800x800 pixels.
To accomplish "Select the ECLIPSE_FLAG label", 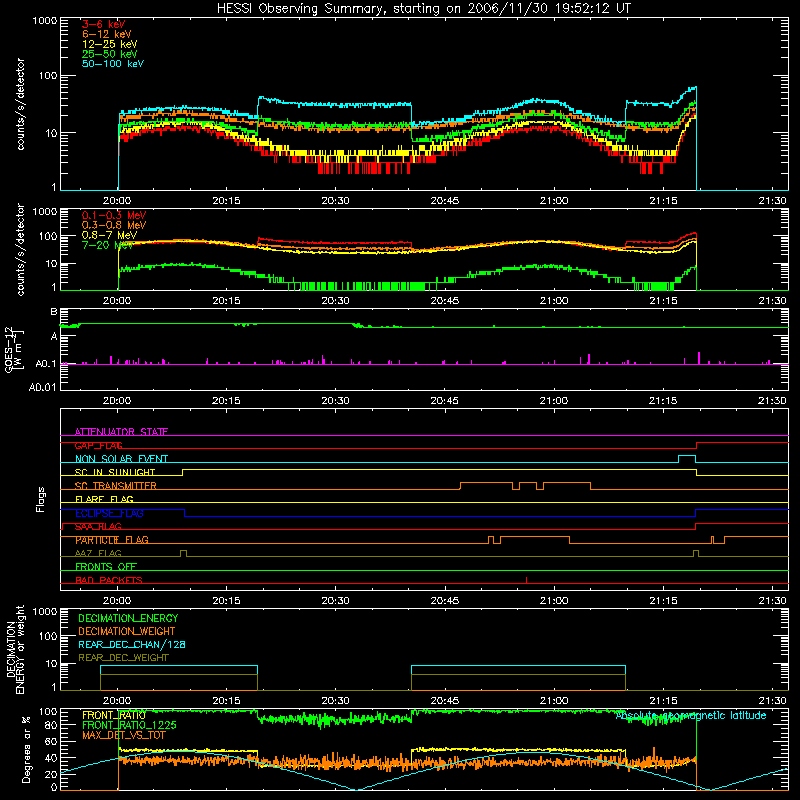I will pyautogui.click(x=109, y=513).
